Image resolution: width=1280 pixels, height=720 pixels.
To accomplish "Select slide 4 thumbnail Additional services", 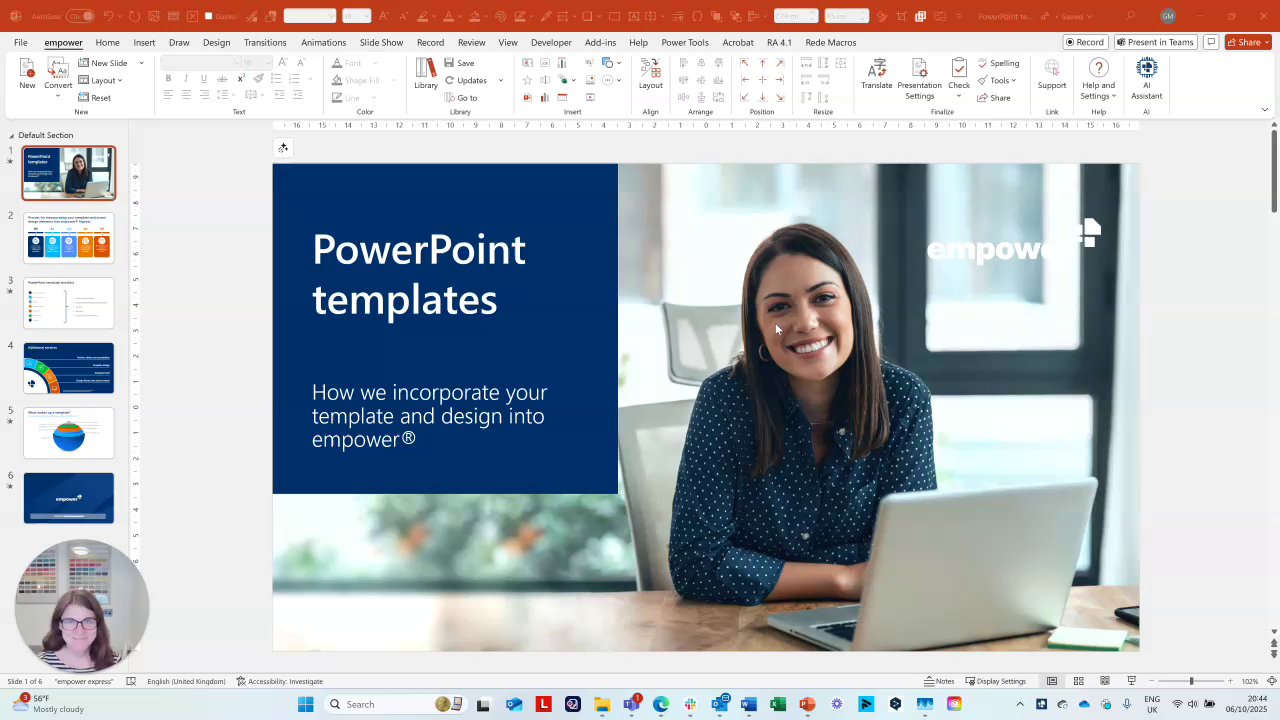I will [x=69, y=368].
